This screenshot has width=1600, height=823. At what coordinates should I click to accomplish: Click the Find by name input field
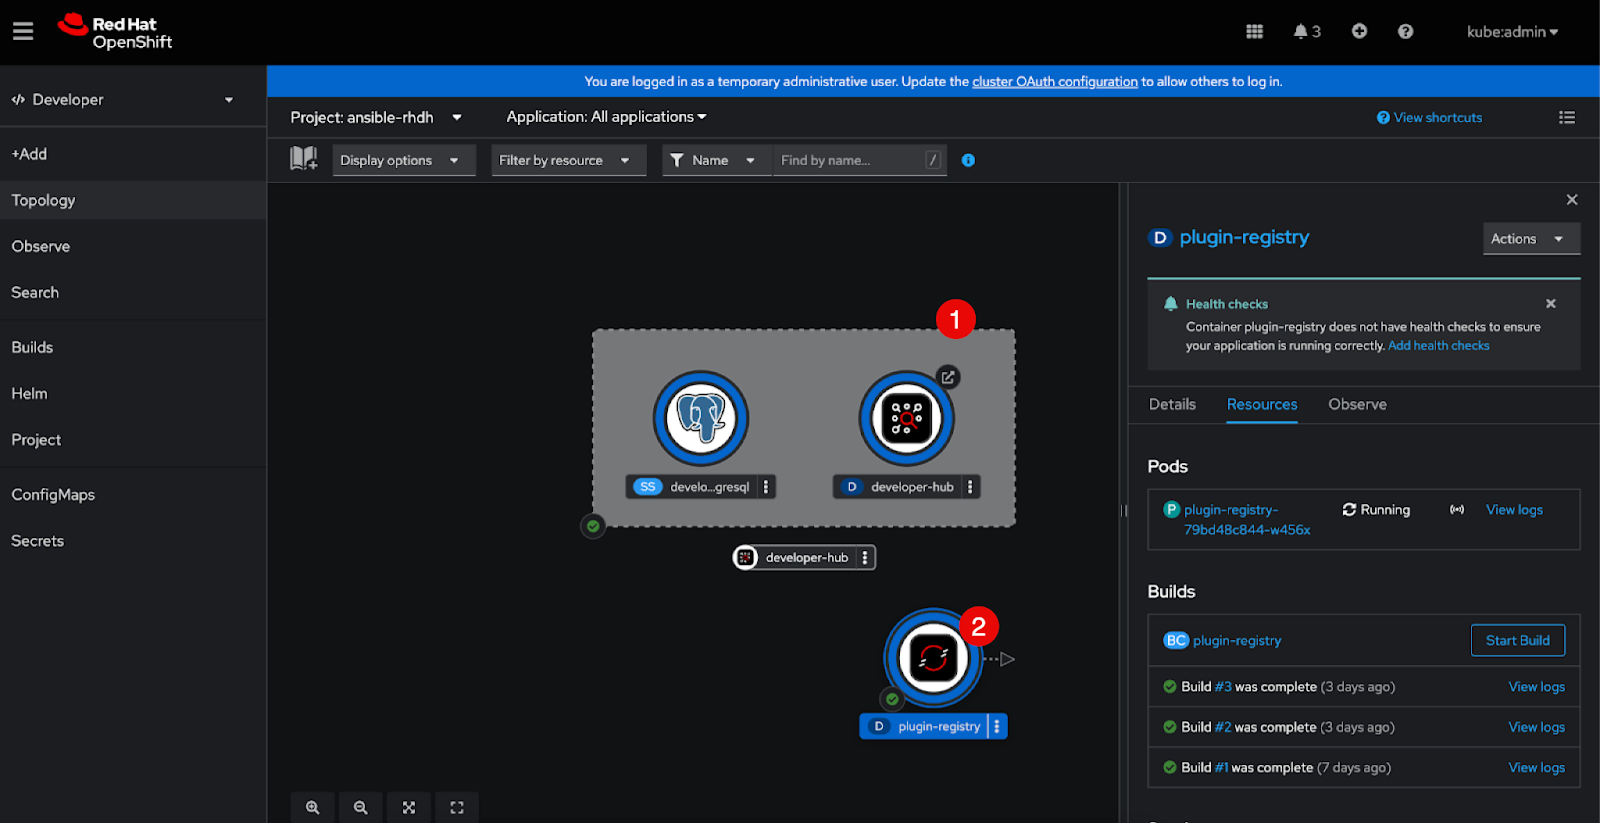[x=858, y=160]
